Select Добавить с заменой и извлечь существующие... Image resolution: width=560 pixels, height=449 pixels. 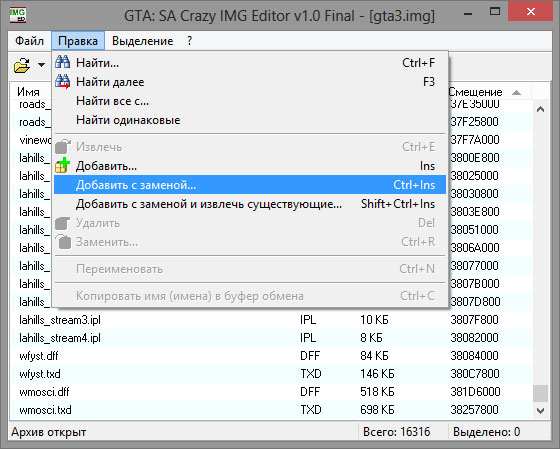tap(250, 204)
